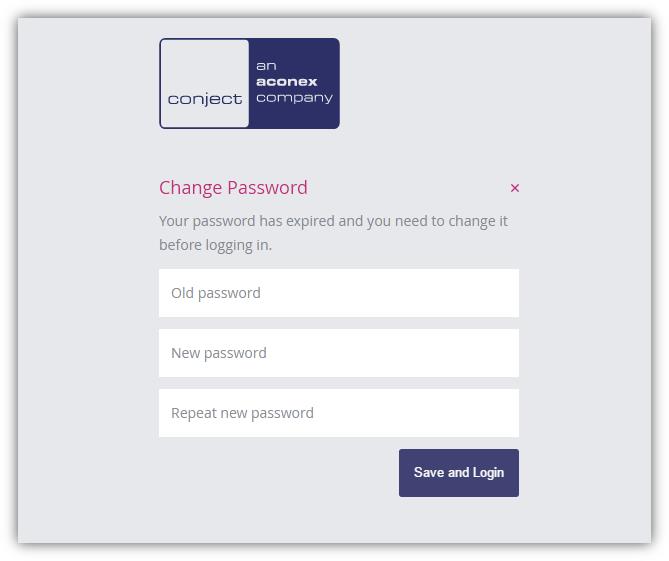The height and width of the screenshot is (561, 669).
Task: Click 'New password' placeholder text
Action: 219,353
